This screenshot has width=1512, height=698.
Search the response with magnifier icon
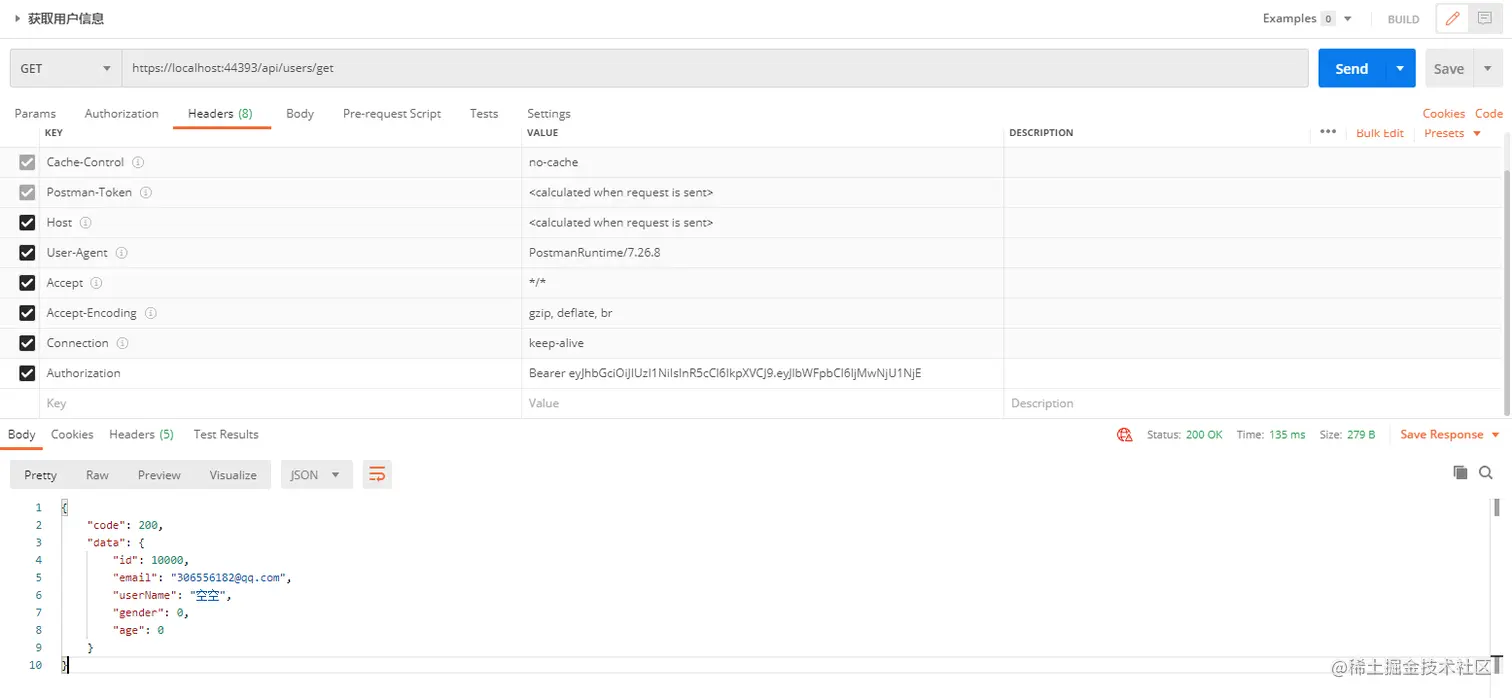pos(1486,472)
